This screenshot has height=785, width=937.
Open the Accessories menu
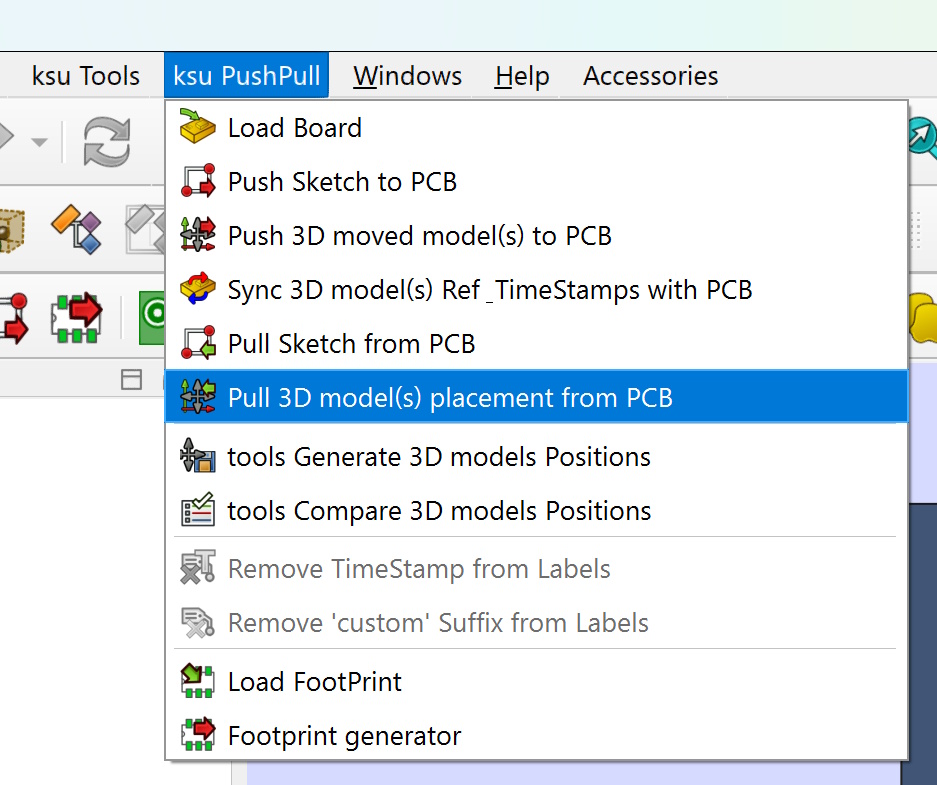point(650,76)
